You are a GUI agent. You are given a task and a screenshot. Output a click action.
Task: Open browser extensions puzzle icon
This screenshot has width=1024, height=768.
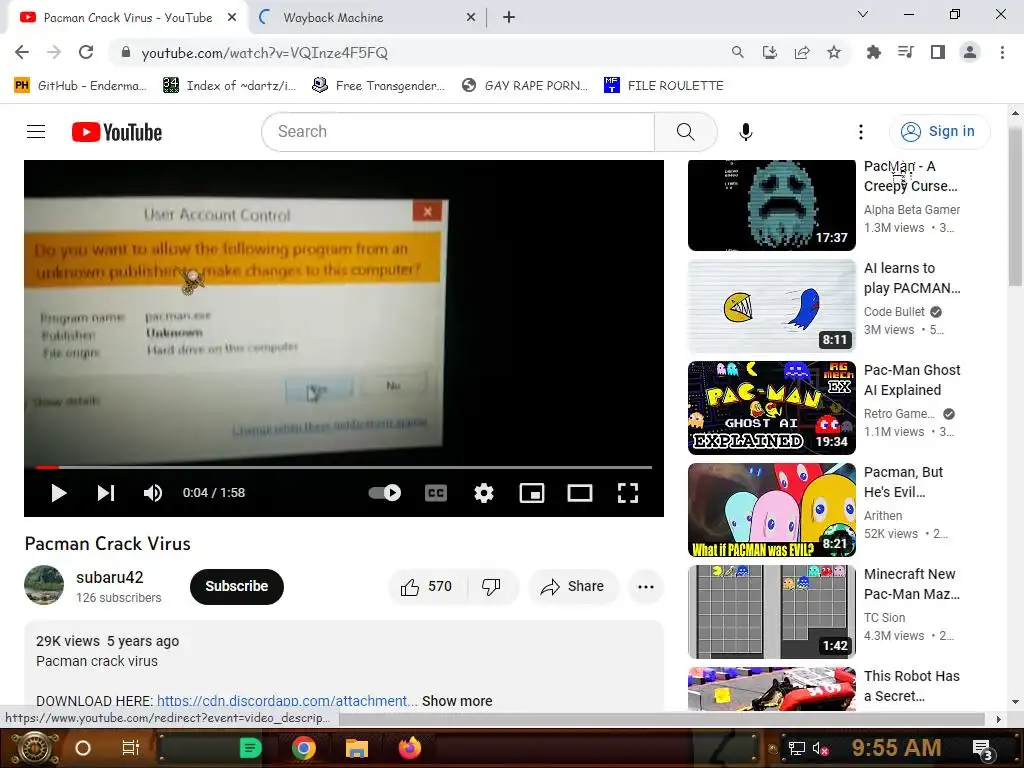(874, 52)
